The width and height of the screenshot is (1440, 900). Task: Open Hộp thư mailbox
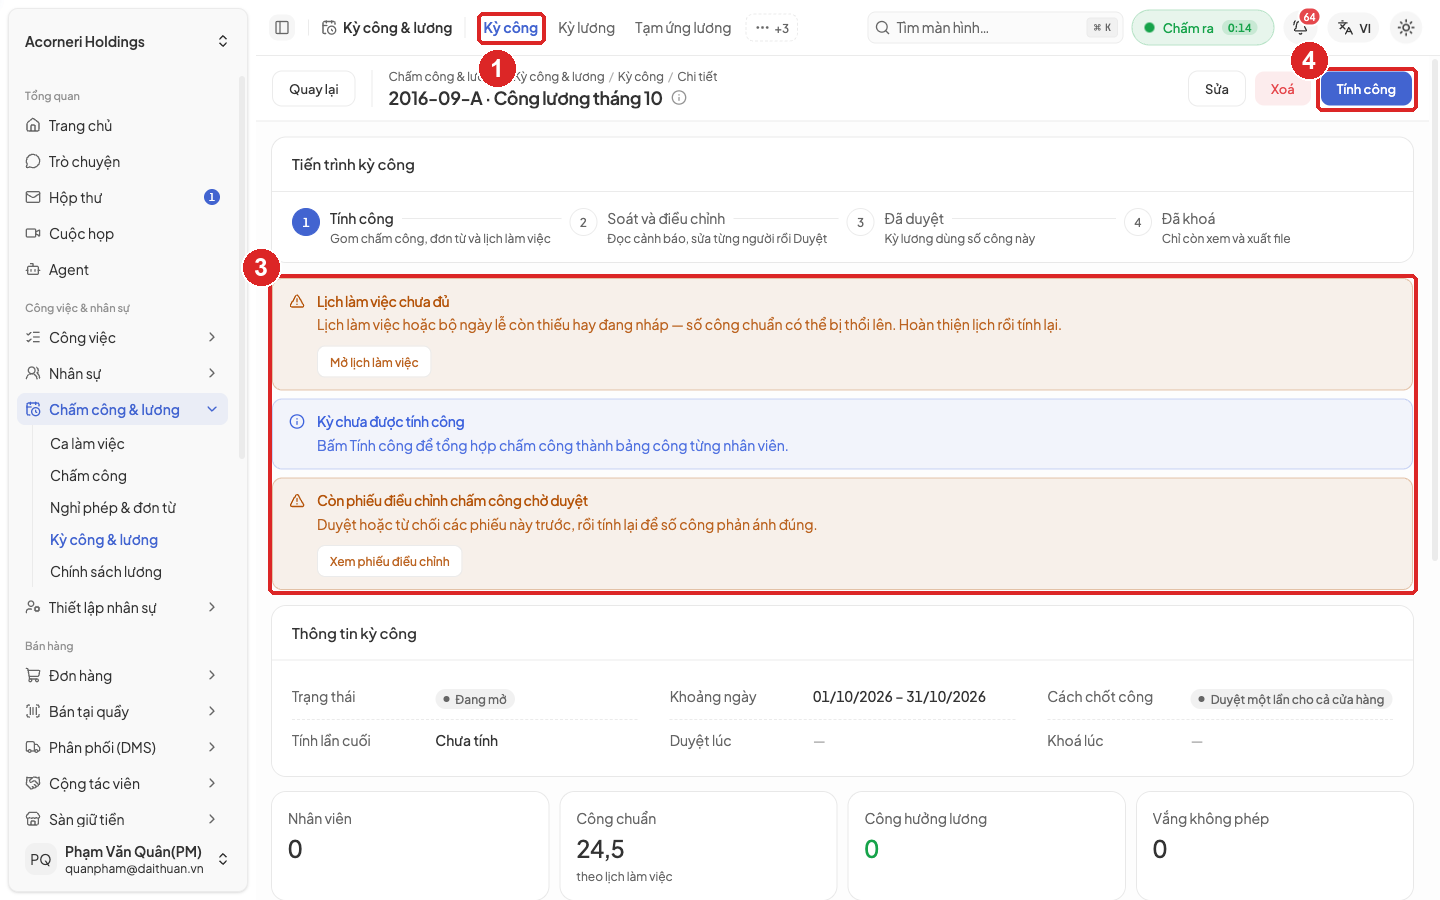pyautogui.click(x=123, y=198)
